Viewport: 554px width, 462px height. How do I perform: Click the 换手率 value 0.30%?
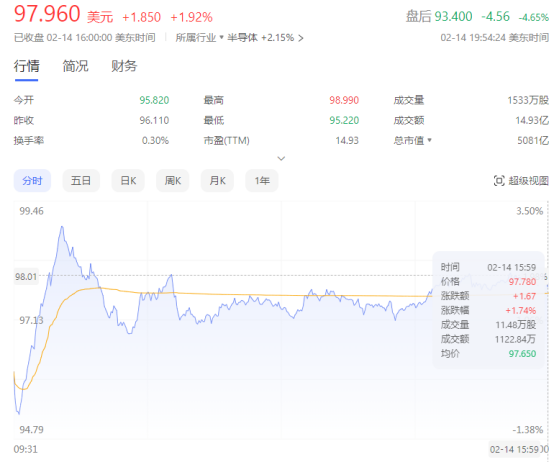[x=155, y=141]
